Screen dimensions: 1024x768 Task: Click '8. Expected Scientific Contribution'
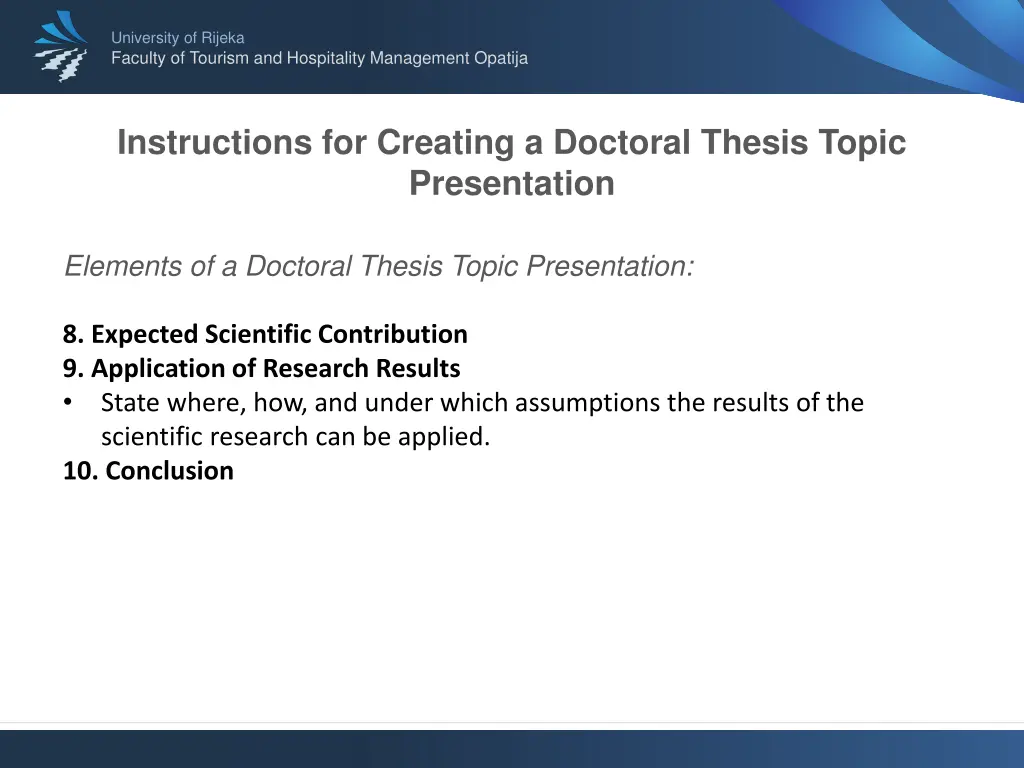(265, 334)
